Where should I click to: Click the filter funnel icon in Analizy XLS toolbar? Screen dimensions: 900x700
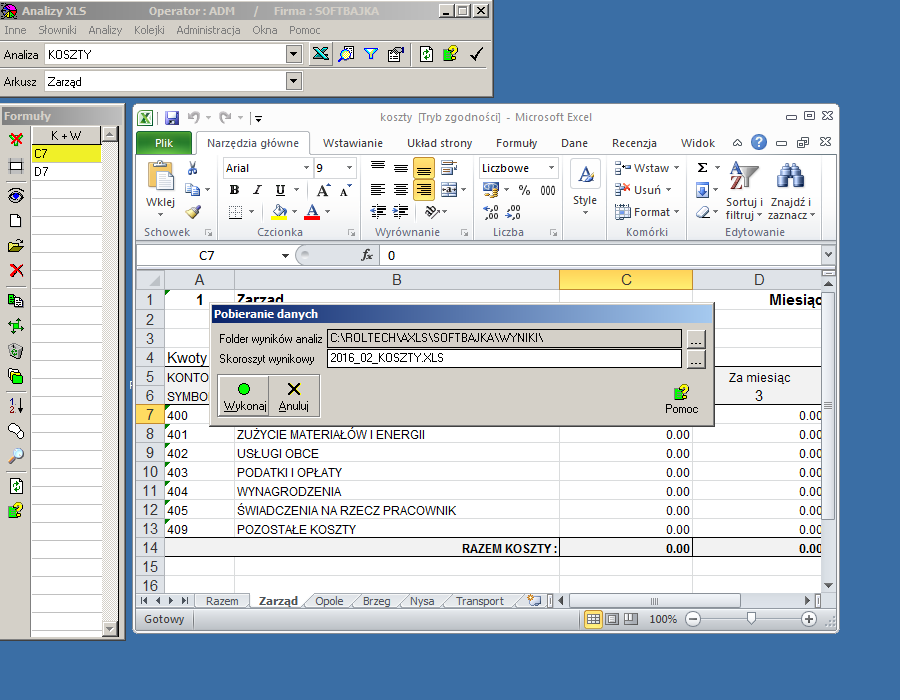tap(371, 55)
